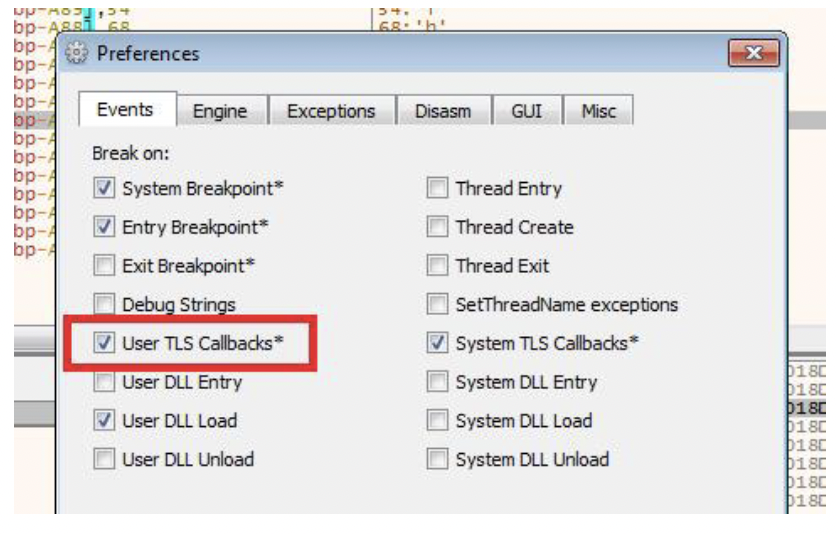836x534 pixels.
Task: Enable Debug Strings option
Action: [104, 304]
